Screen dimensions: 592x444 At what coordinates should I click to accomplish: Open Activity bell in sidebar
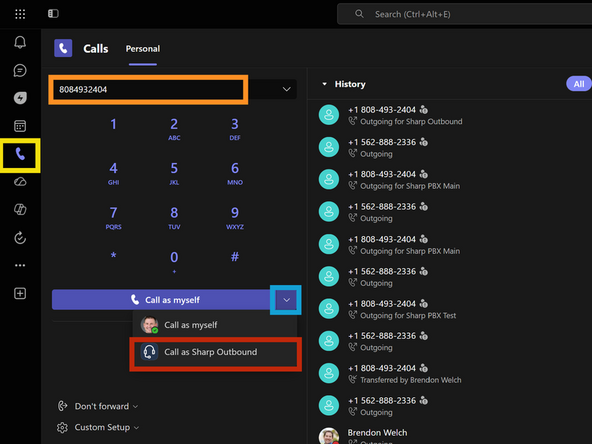[x=20, y=42]
